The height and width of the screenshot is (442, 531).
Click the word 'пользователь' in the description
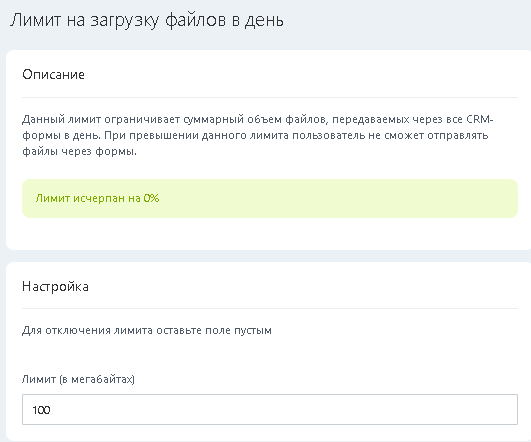328,135
